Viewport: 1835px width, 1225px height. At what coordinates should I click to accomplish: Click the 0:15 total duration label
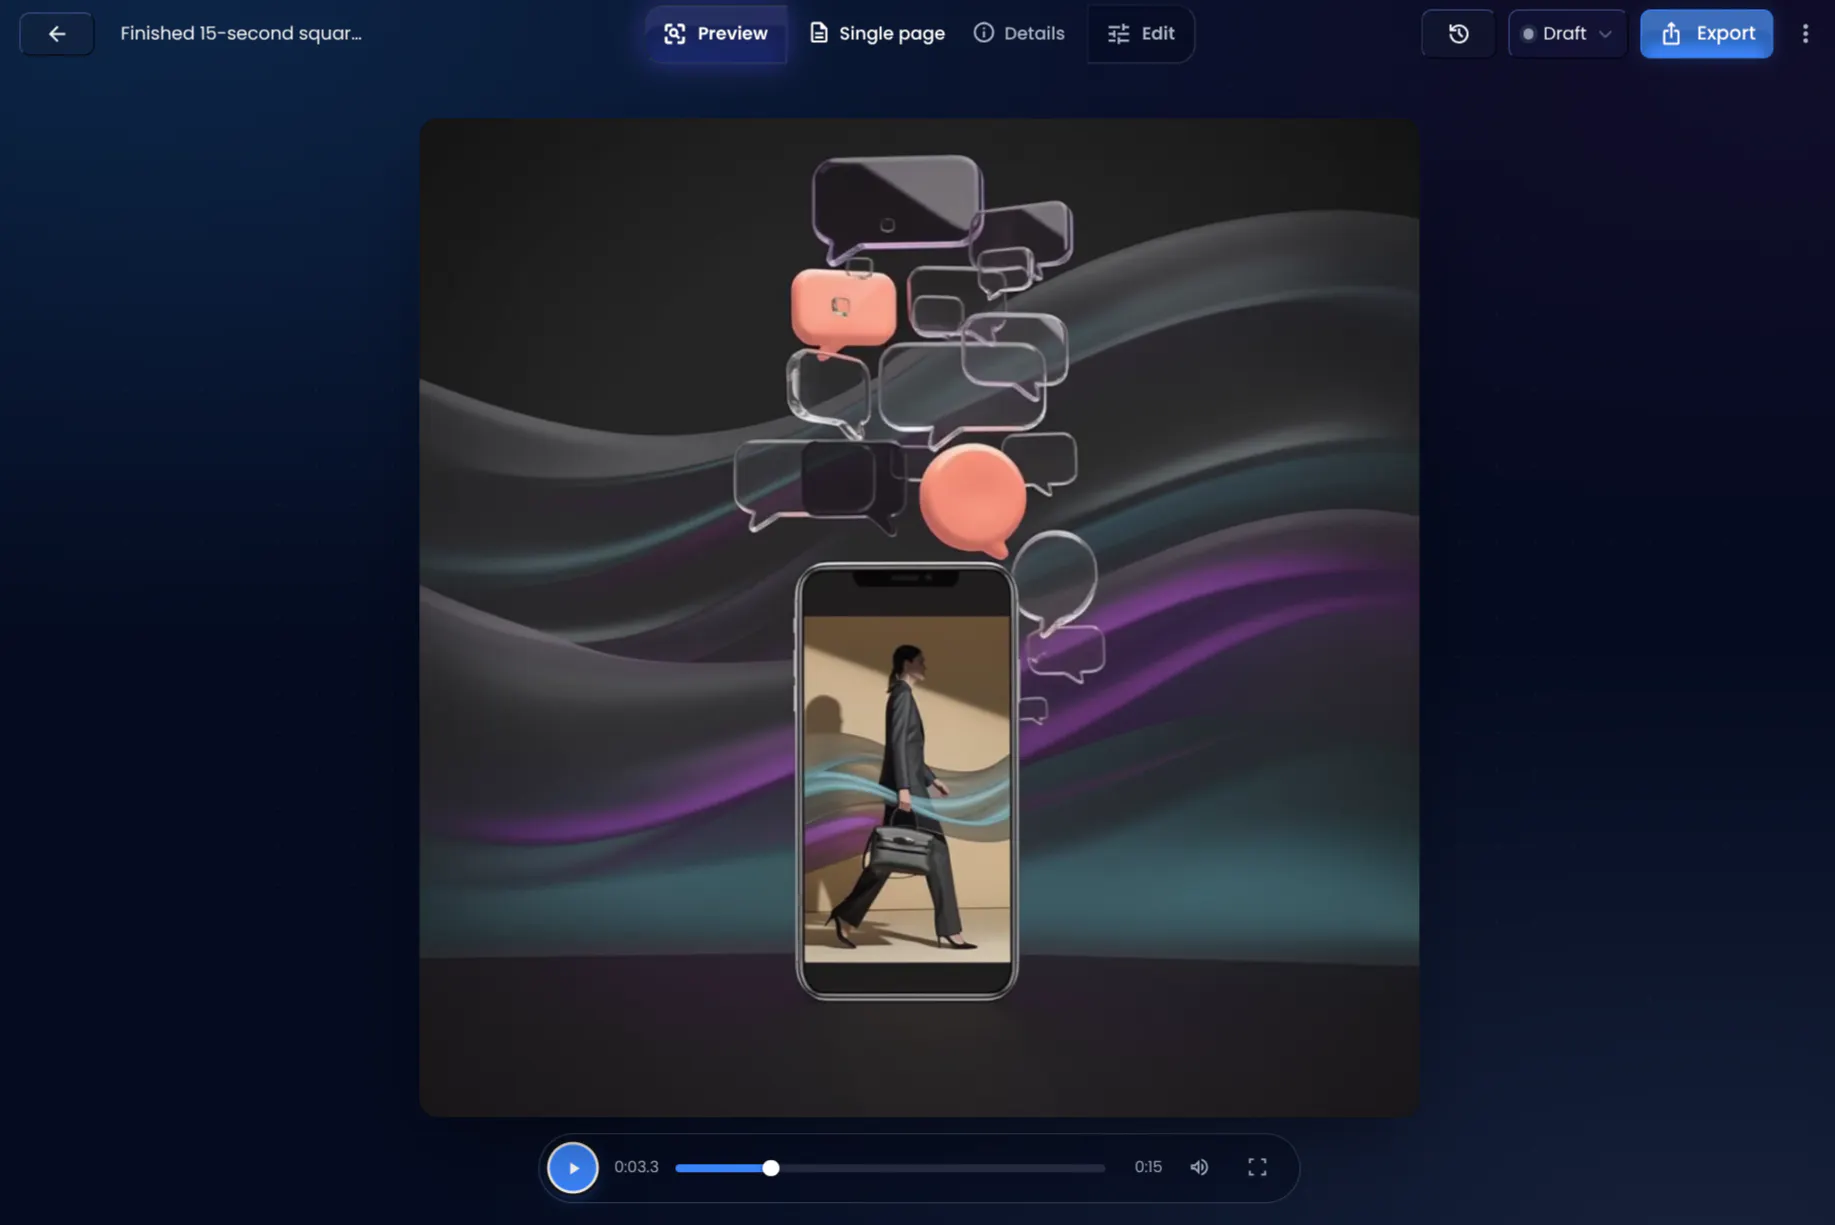pyautogui.click(x=1148, y=1167)
